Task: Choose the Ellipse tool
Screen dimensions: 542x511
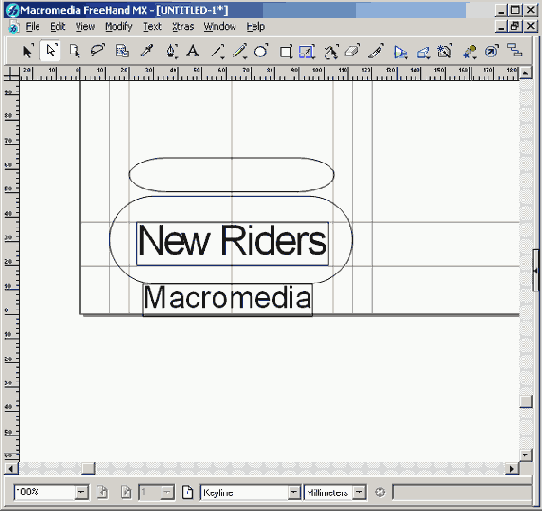Action: click(x=261, y=51)
